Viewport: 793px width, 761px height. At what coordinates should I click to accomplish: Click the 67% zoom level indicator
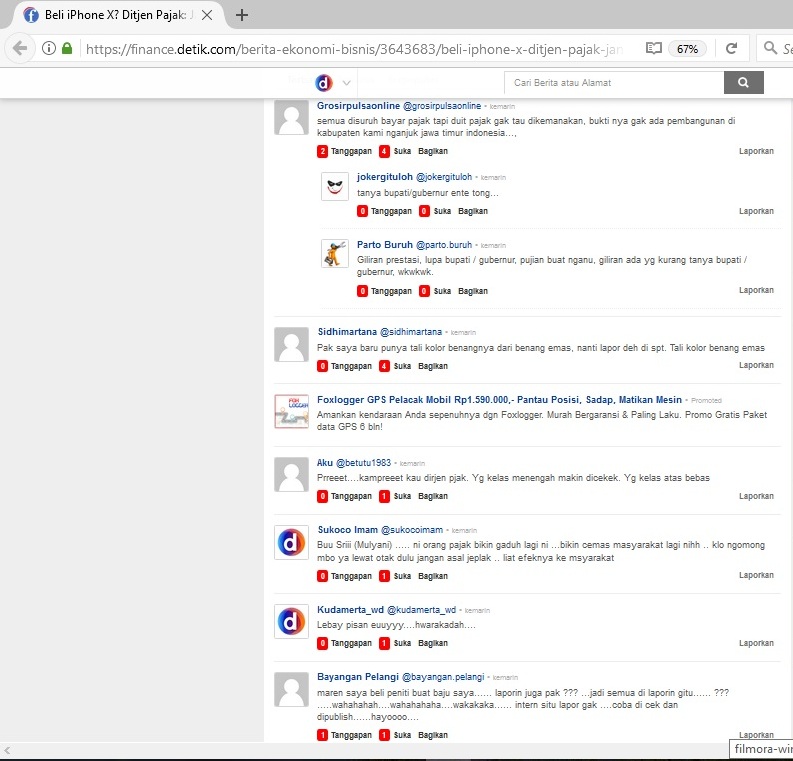click(x=687, y=48)
